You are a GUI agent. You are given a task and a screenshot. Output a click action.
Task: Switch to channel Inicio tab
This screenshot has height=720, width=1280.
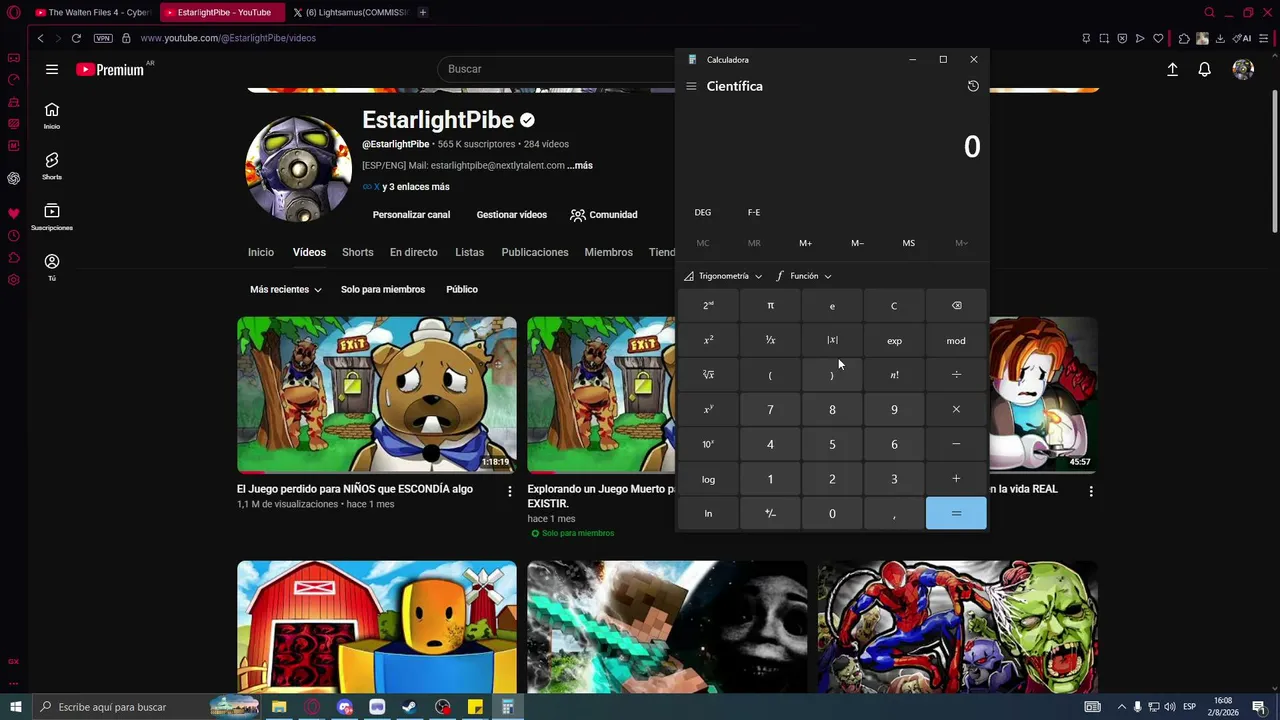tap(261, 252)
